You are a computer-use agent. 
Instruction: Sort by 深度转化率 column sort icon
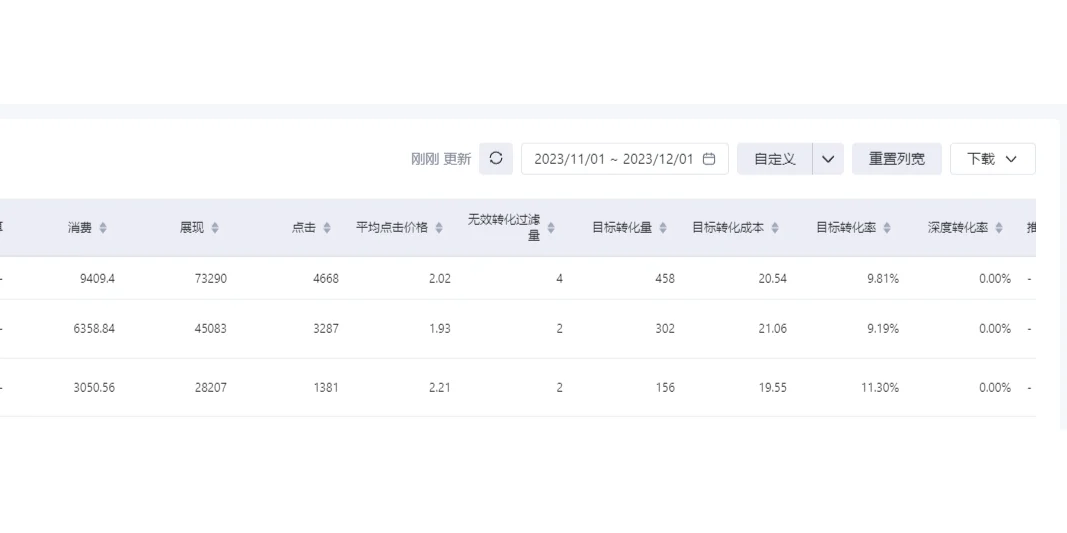tap(999, 228)
